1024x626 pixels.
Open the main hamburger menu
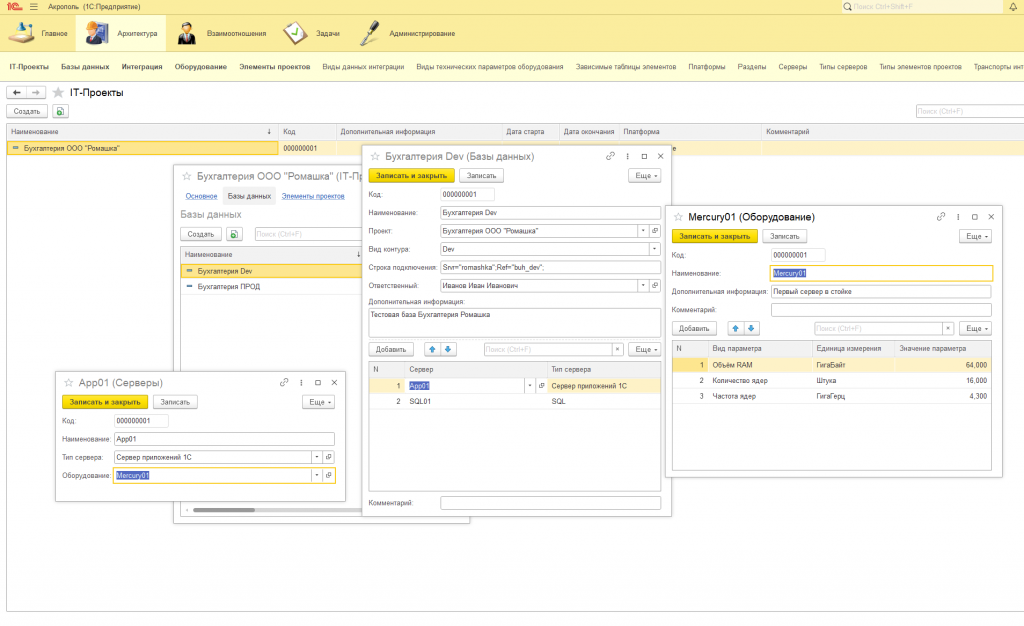34,7
